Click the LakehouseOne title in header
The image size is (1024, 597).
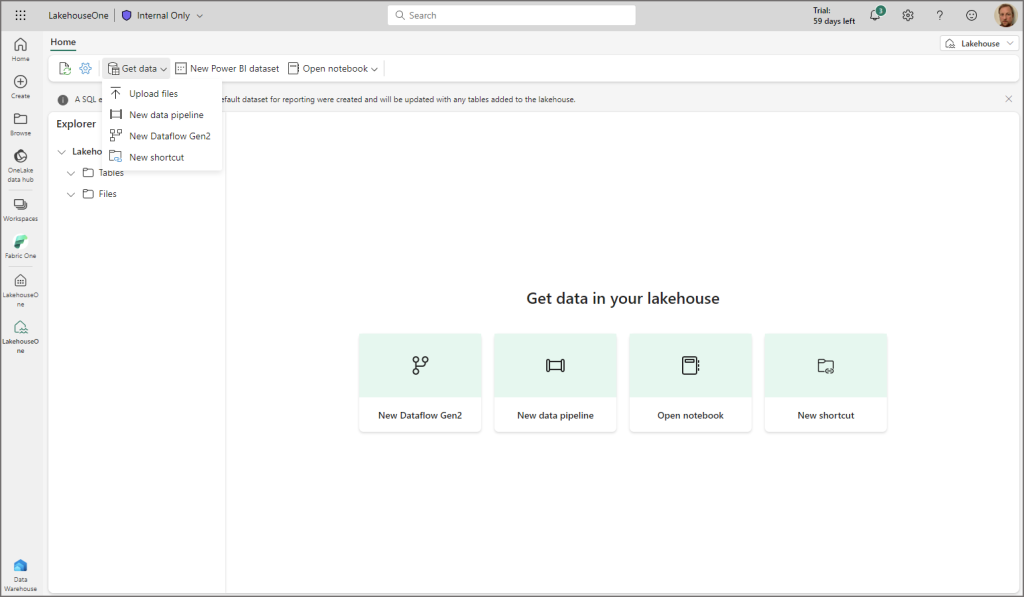point(78,16)
